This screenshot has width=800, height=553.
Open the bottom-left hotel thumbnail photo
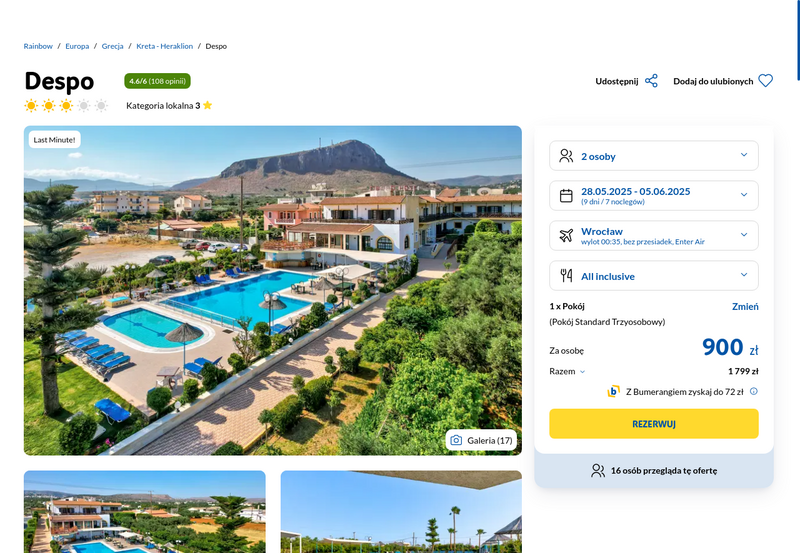point(144,512)
